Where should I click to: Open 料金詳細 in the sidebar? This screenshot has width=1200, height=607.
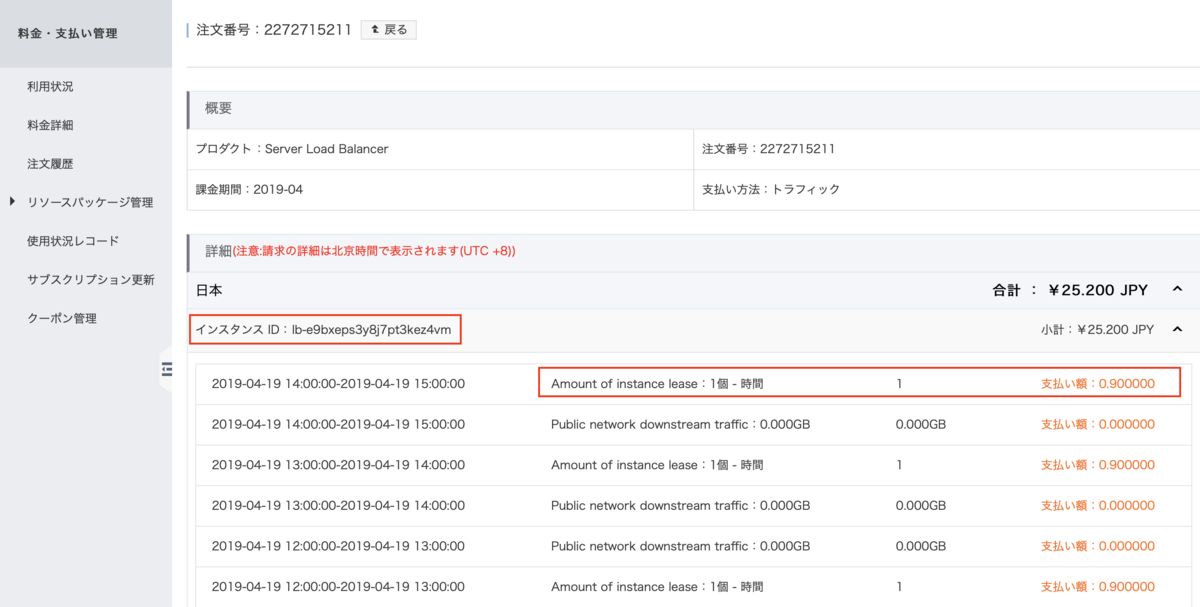click(x=50, y=125)
